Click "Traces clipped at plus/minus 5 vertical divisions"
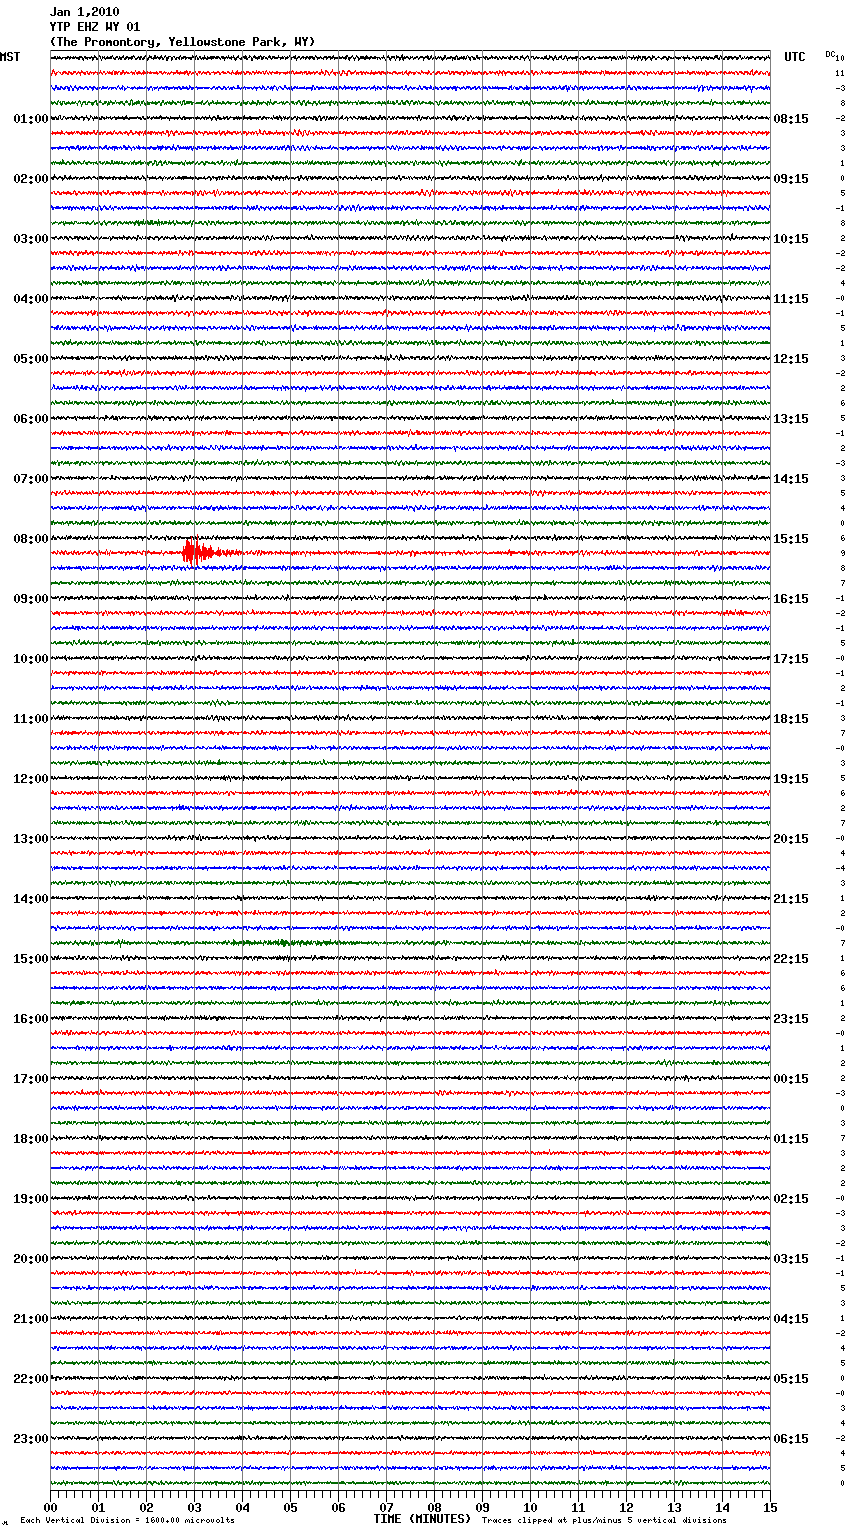The image size is (850, 1534). click(604, 1520)
